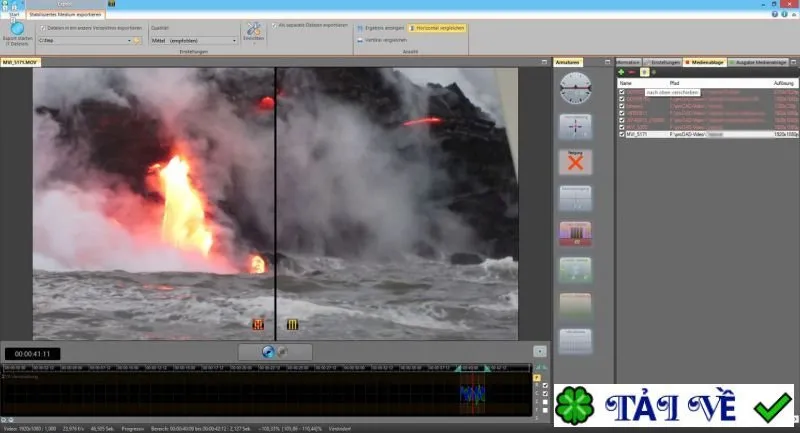Click the crosshair shift gauge in Armaturen
Image resolution: width=800 pixels, height=433 pixels.
(576, 126)
